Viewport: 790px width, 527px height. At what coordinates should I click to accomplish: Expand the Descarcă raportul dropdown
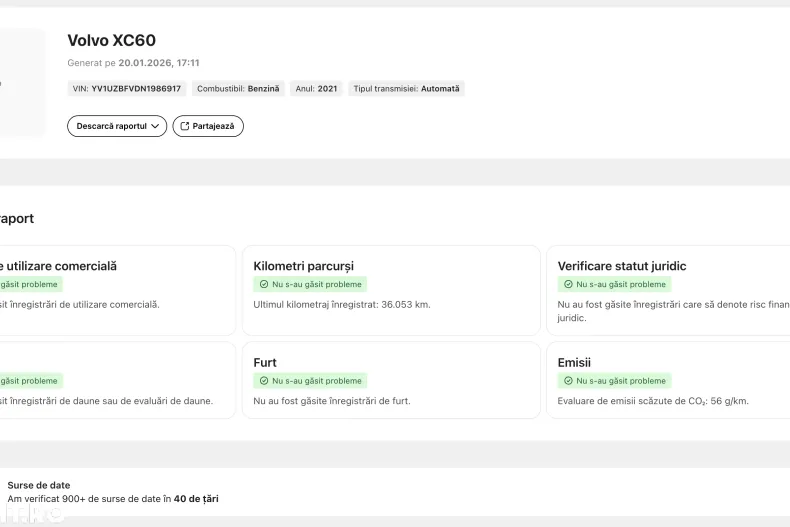116,126
